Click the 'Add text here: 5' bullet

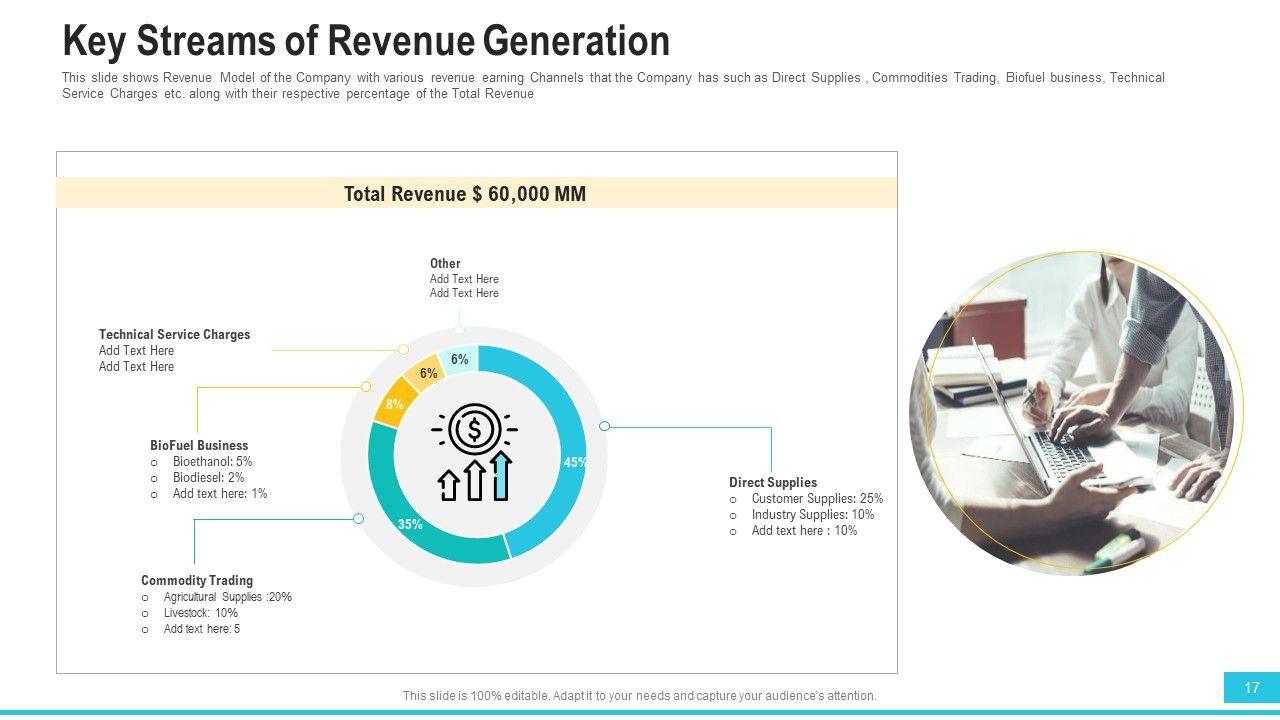tap(202, 629)
